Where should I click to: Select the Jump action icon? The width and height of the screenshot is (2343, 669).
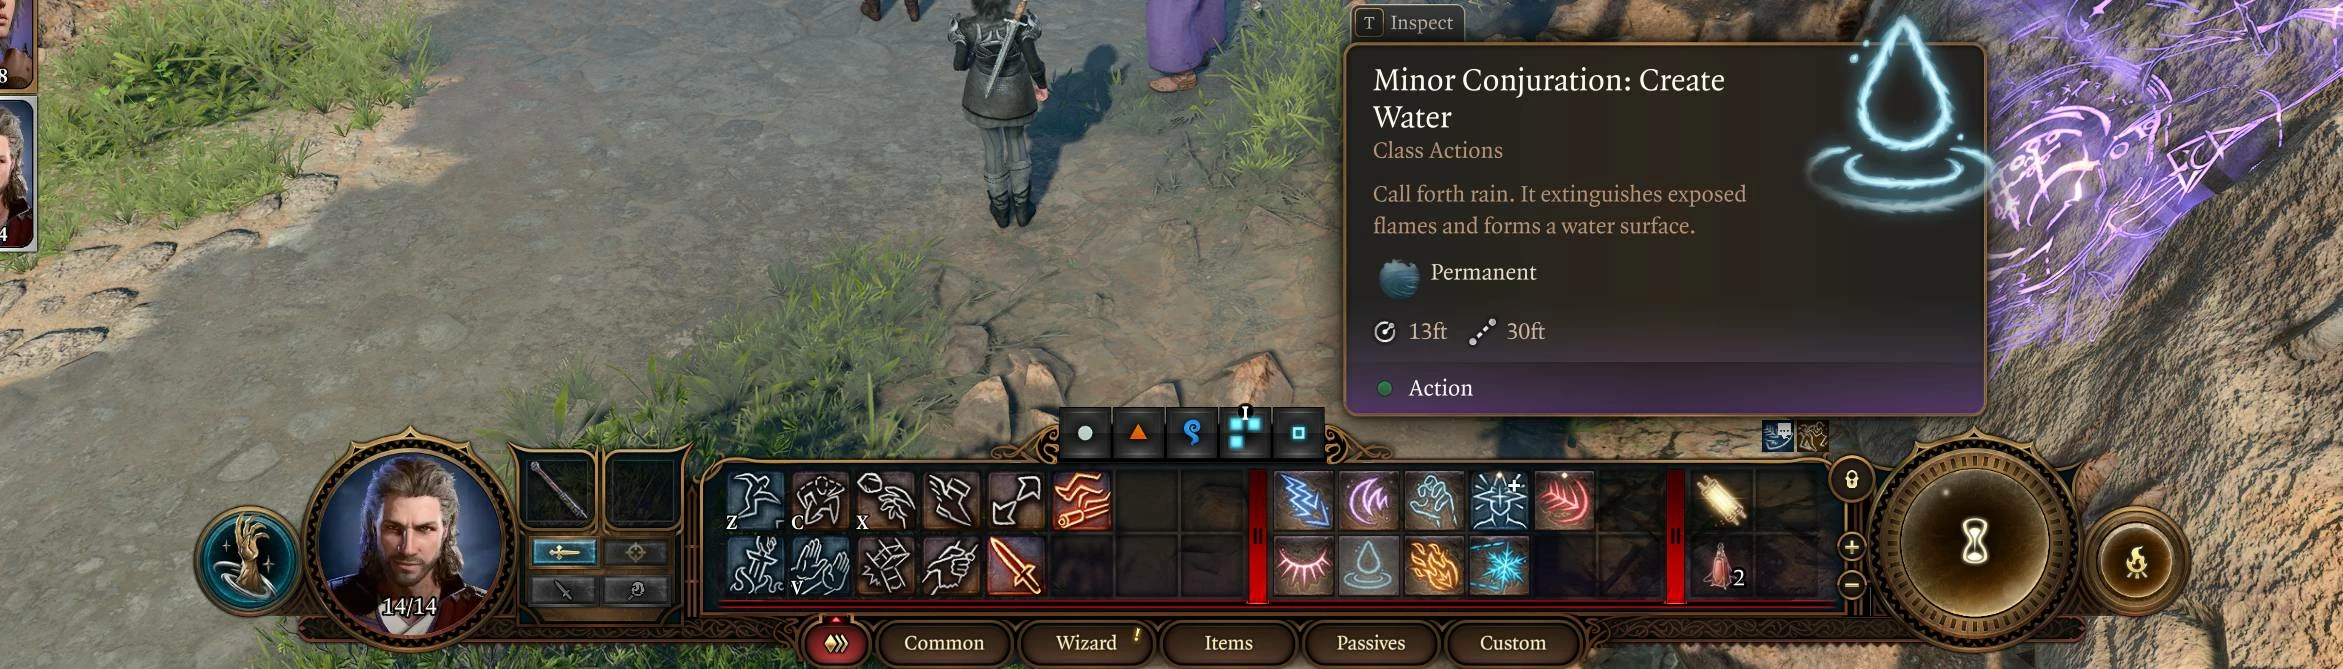click(756, 500)
